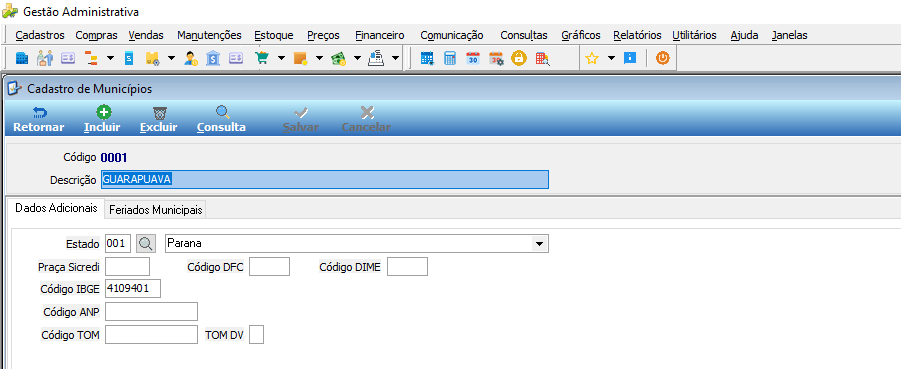Click the Incluir button
Image resolution: width=902 pixels, height=369 pixels.
click(102, 120)
